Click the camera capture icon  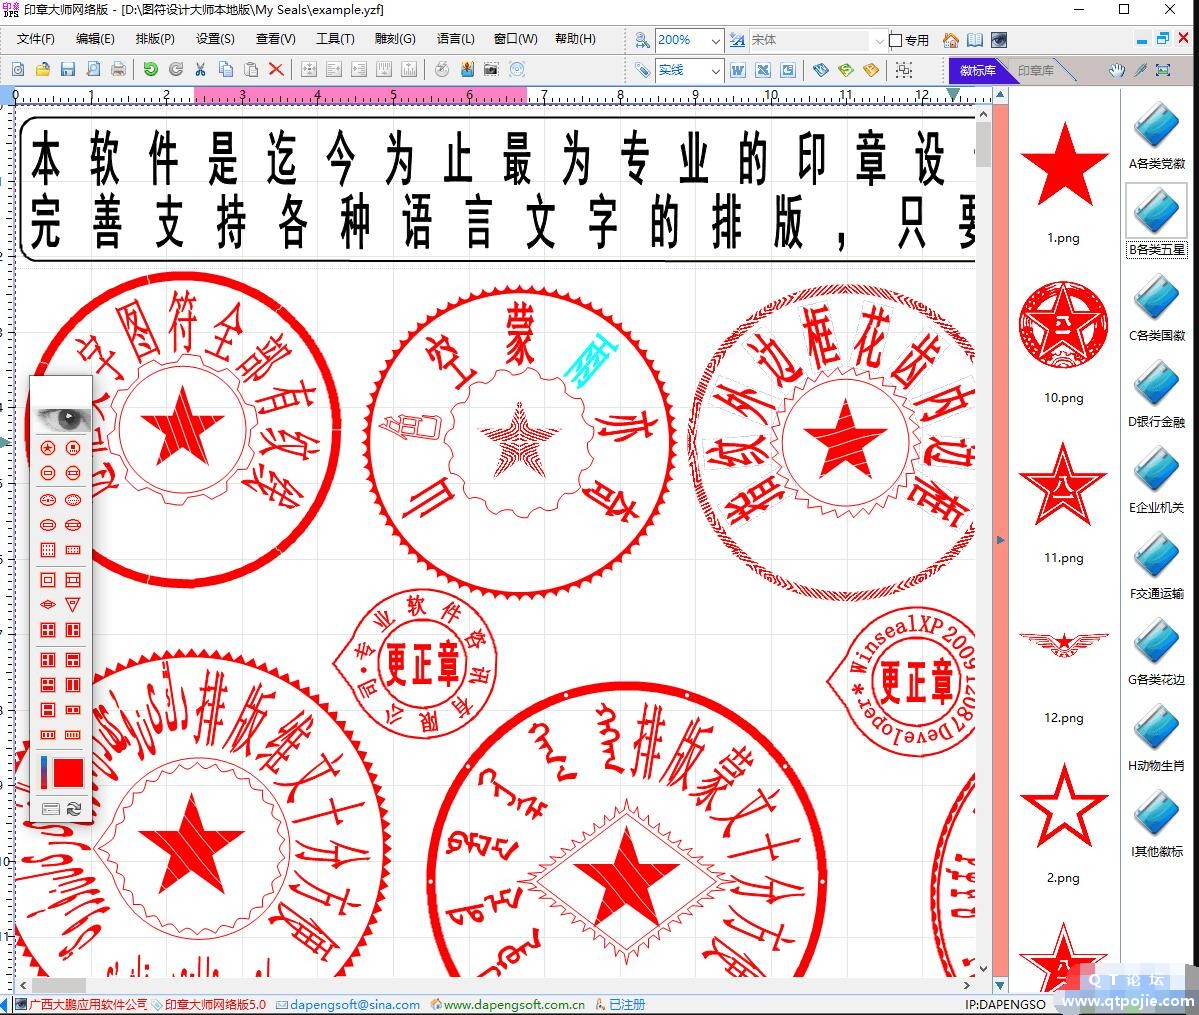click(x=491, y=70)
